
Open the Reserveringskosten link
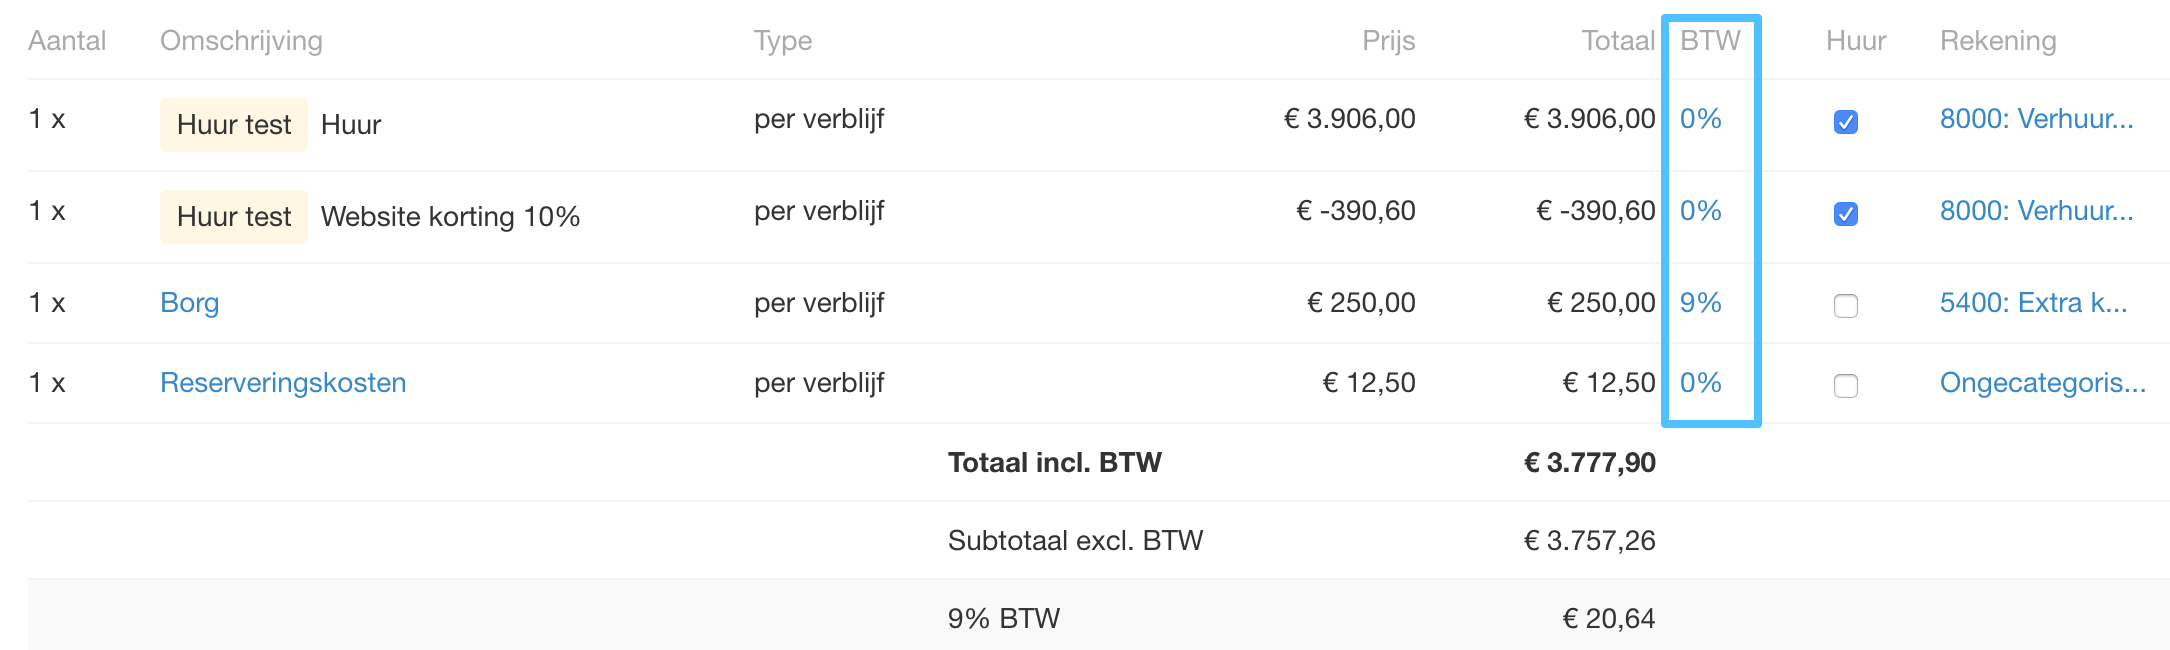coord(283,383)
